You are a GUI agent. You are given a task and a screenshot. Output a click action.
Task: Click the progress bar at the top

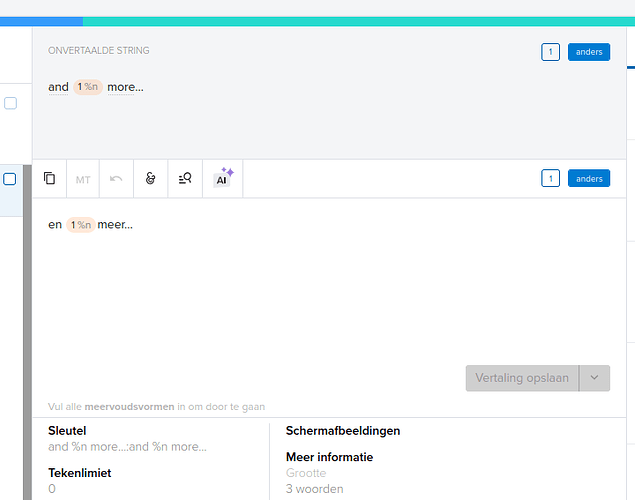(x=317, y=20)
